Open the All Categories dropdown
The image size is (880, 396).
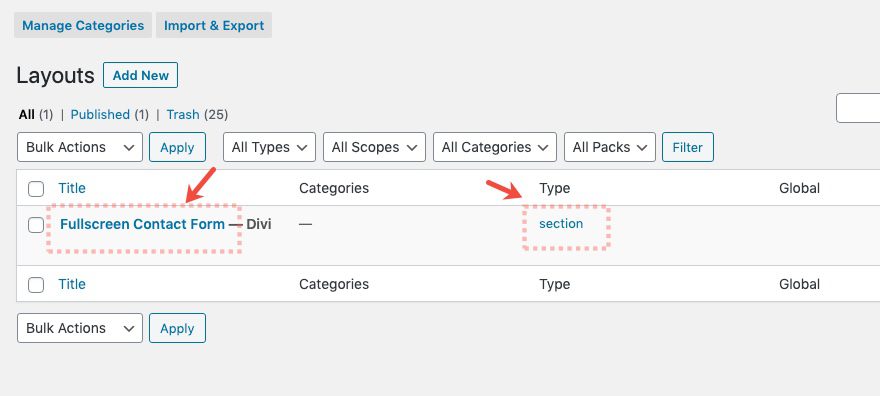click(495, 147)
